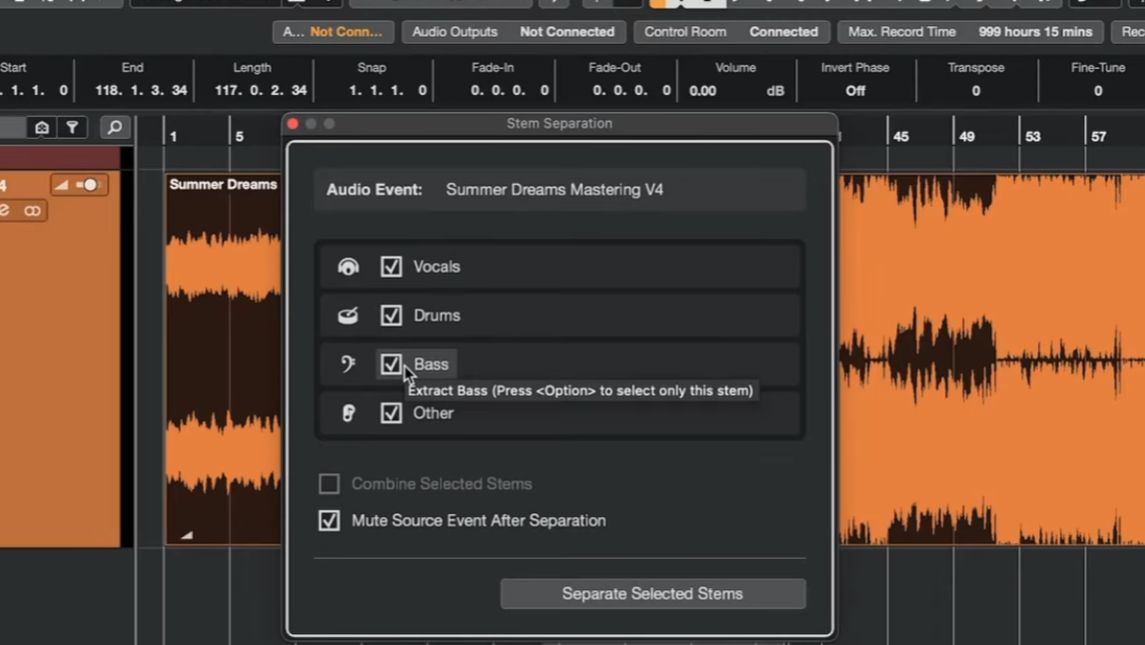Click the Other stem guitar icon

coord(348,413)
